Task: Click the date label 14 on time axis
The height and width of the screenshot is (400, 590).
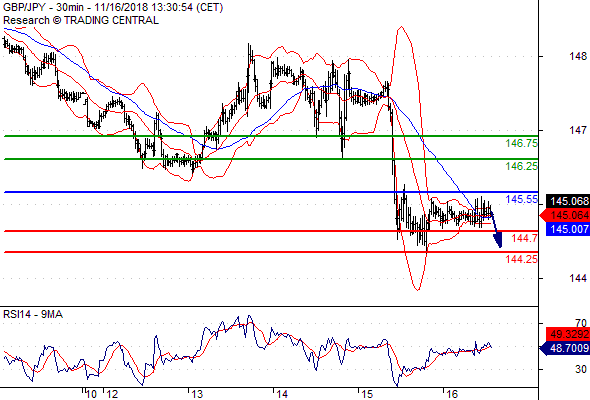Action: coord(282,394)
